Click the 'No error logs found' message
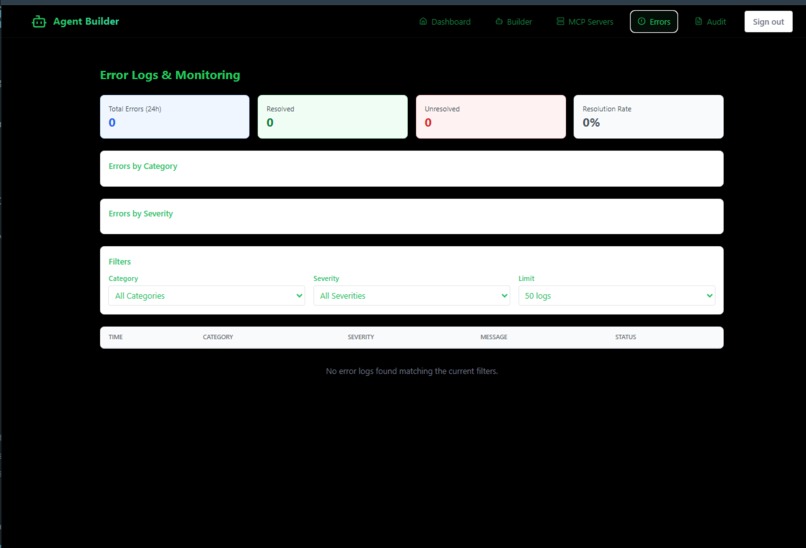This screenshot has width=806, height=548. pos(412,371)
